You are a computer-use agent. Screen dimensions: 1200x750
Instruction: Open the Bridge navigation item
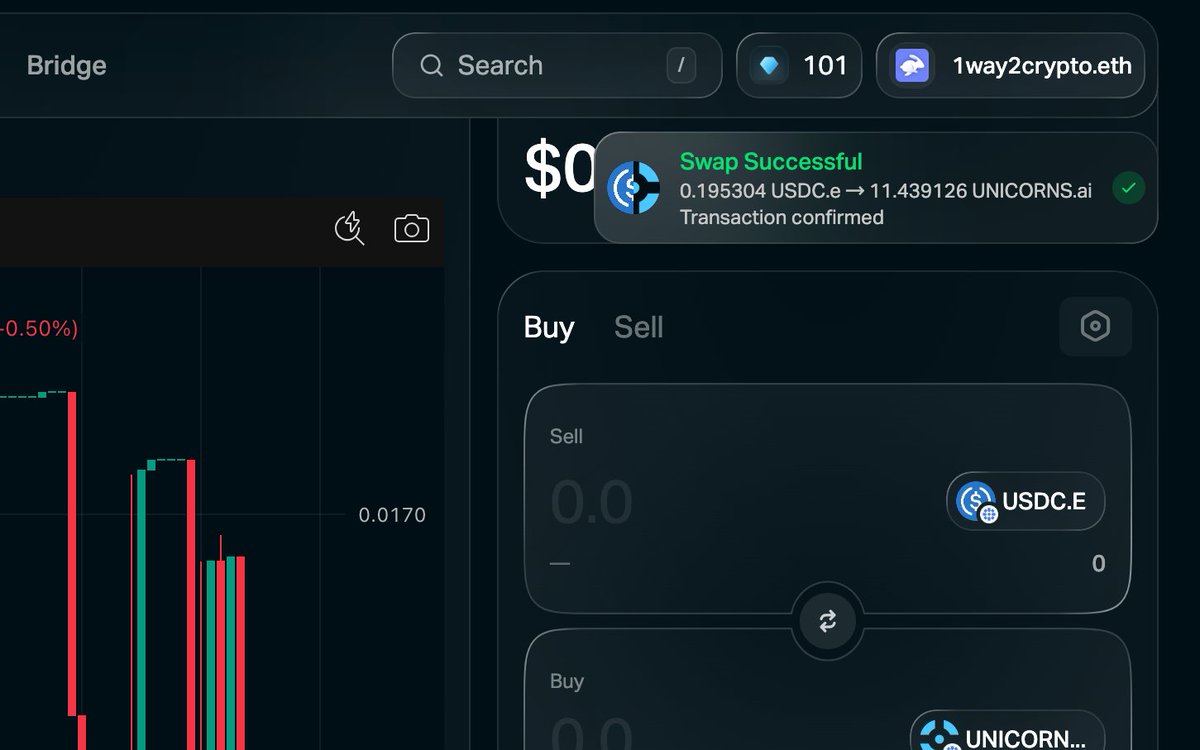(66, 66)
